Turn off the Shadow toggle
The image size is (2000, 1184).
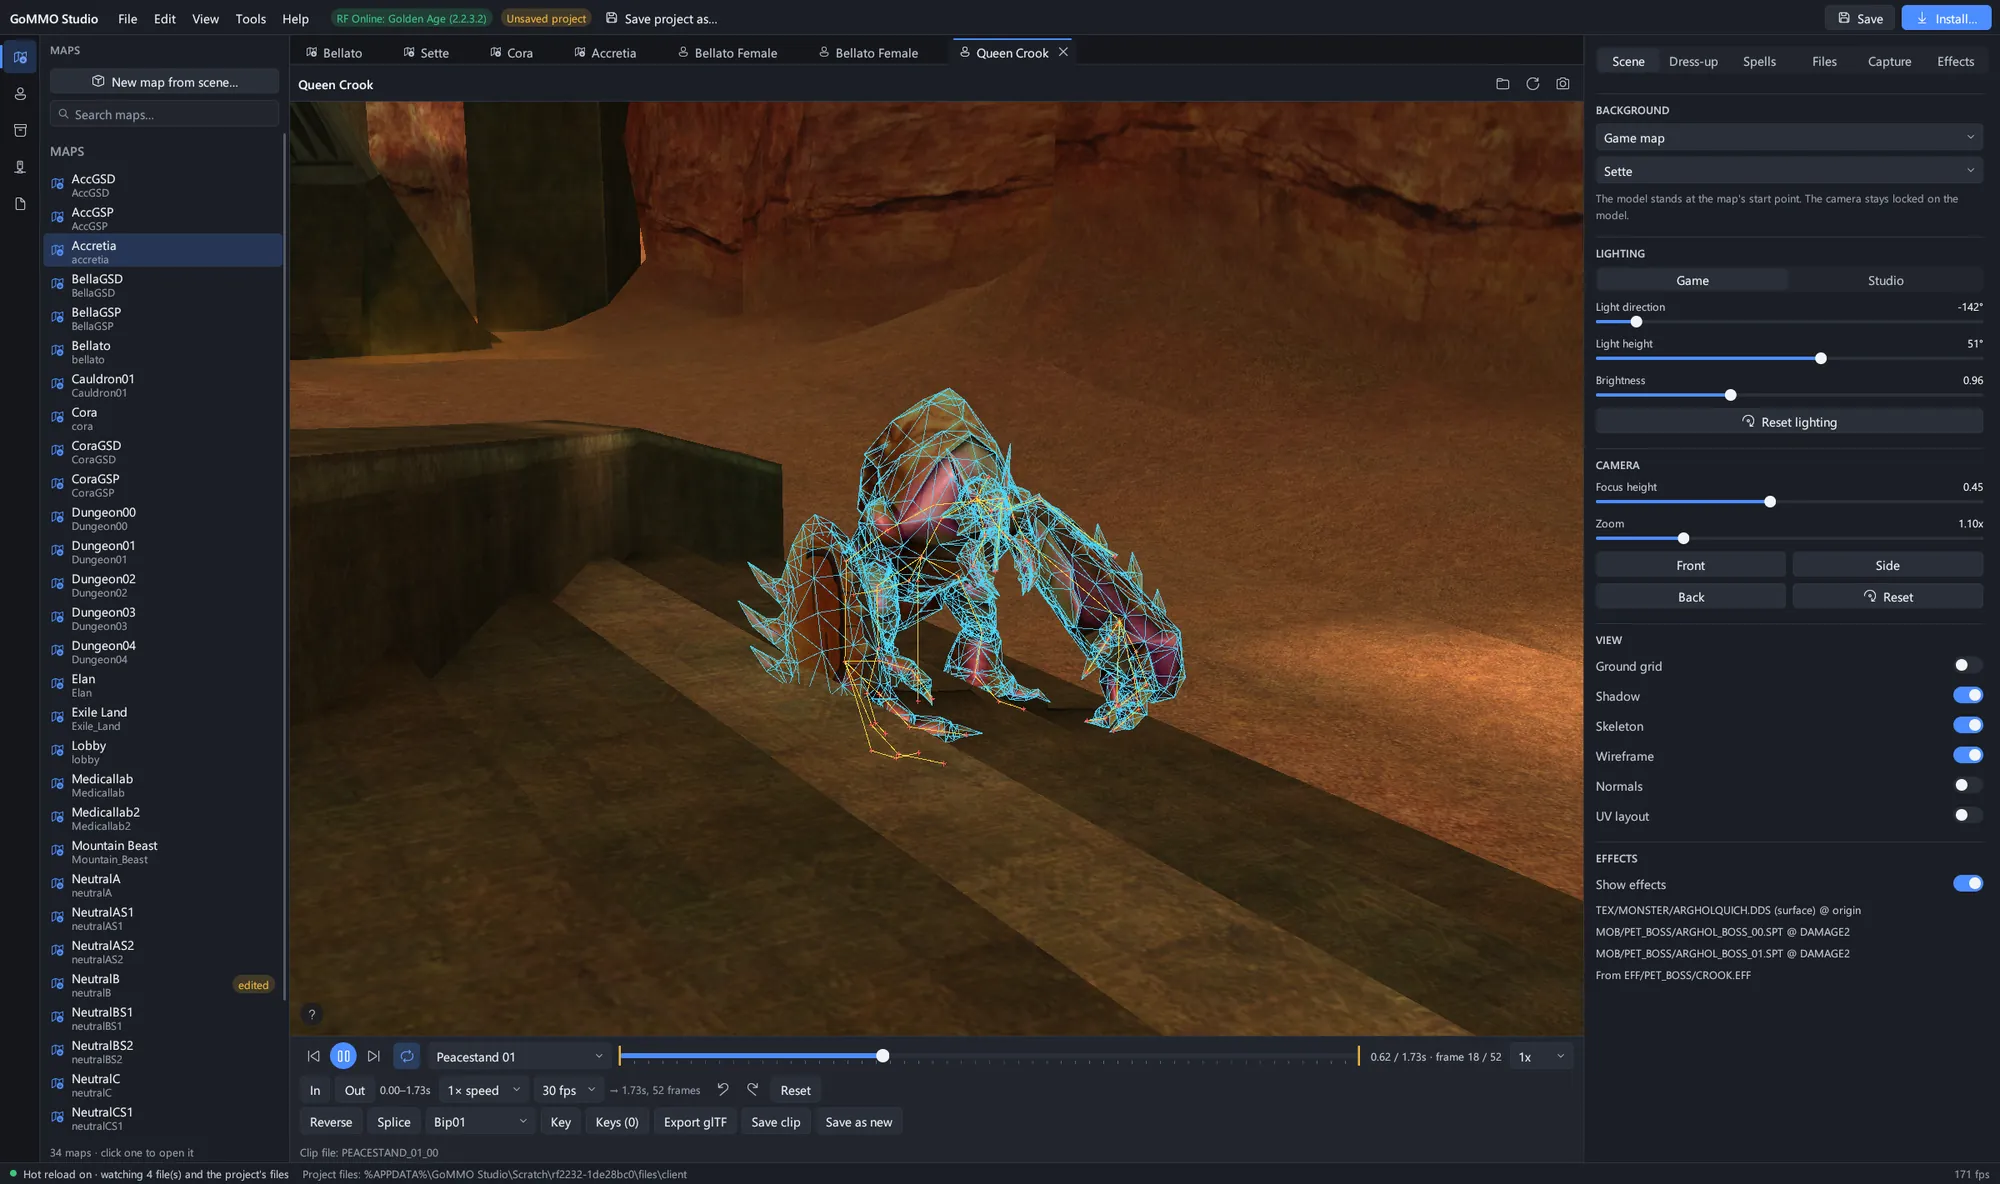[1967, 695]
